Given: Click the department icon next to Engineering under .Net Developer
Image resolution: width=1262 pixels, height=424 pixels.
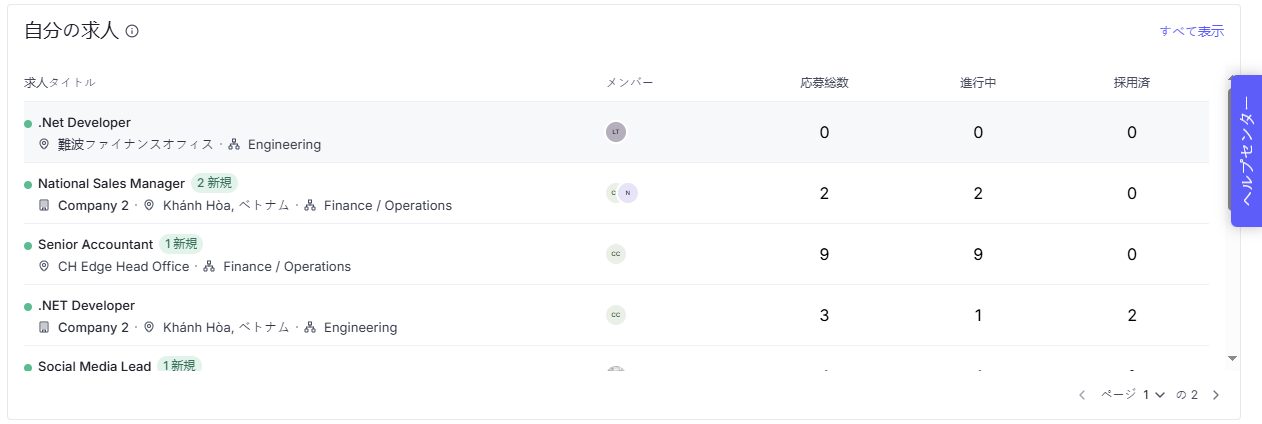Looking at the screenshot, I should tap(234, 145).
